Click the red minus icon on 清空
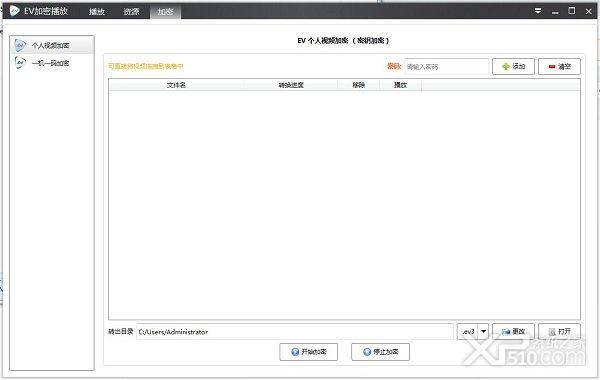Screen dimensions: 600x380 pyautogui.click(x=552, y=67)
